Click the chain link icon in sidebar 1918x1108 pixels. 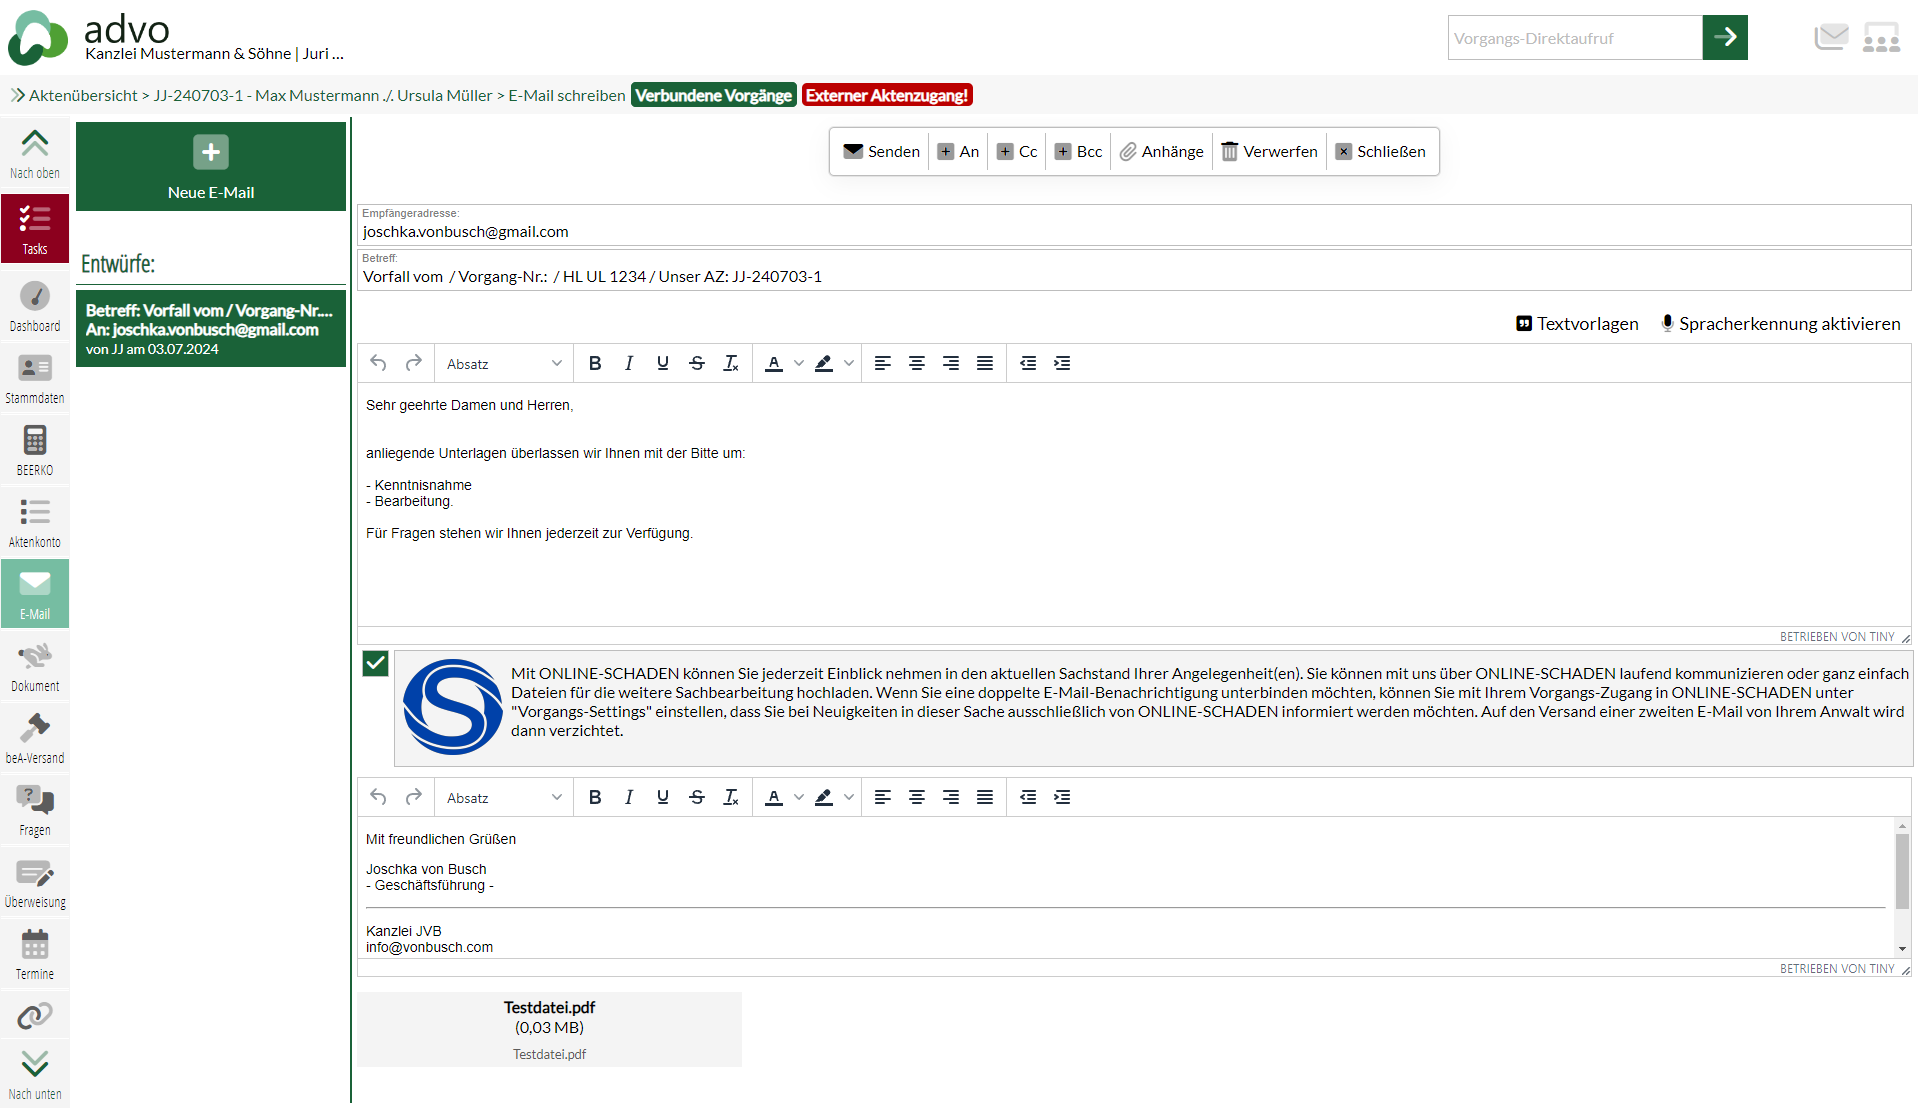35,1016
